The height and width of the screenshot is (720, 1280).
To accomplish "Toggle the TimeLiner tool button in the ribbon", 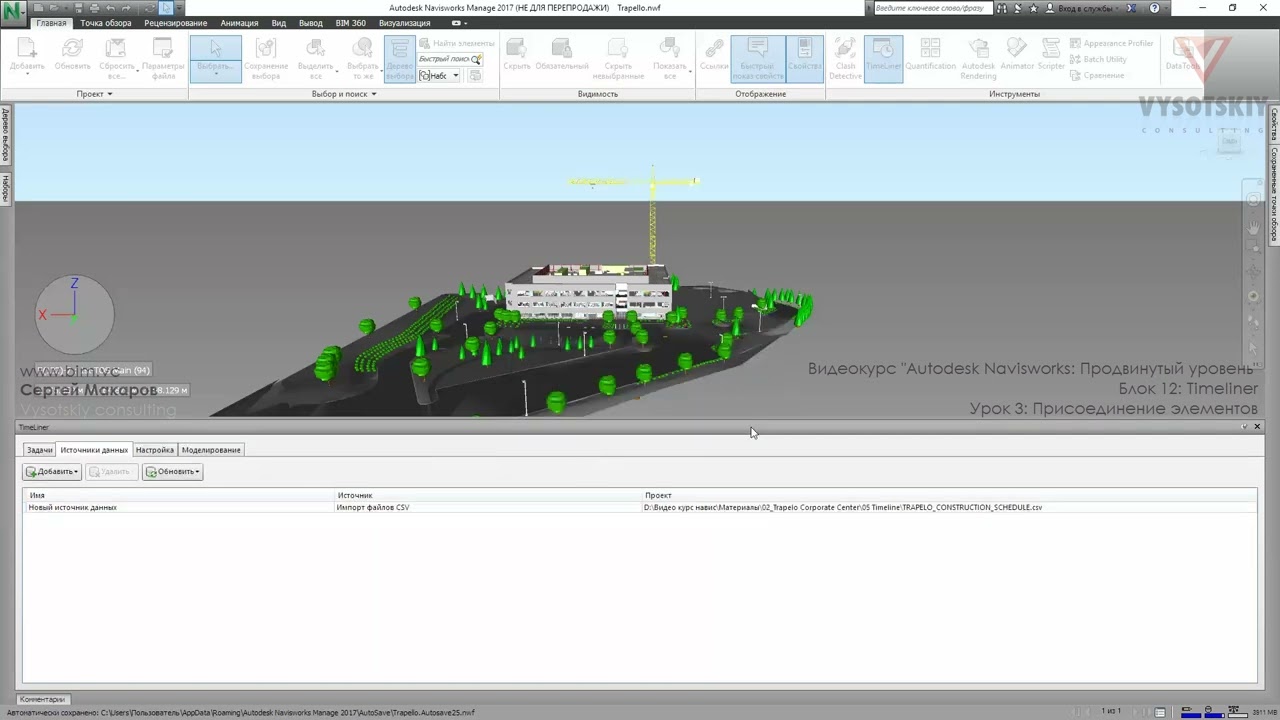I will pos(883,59).
